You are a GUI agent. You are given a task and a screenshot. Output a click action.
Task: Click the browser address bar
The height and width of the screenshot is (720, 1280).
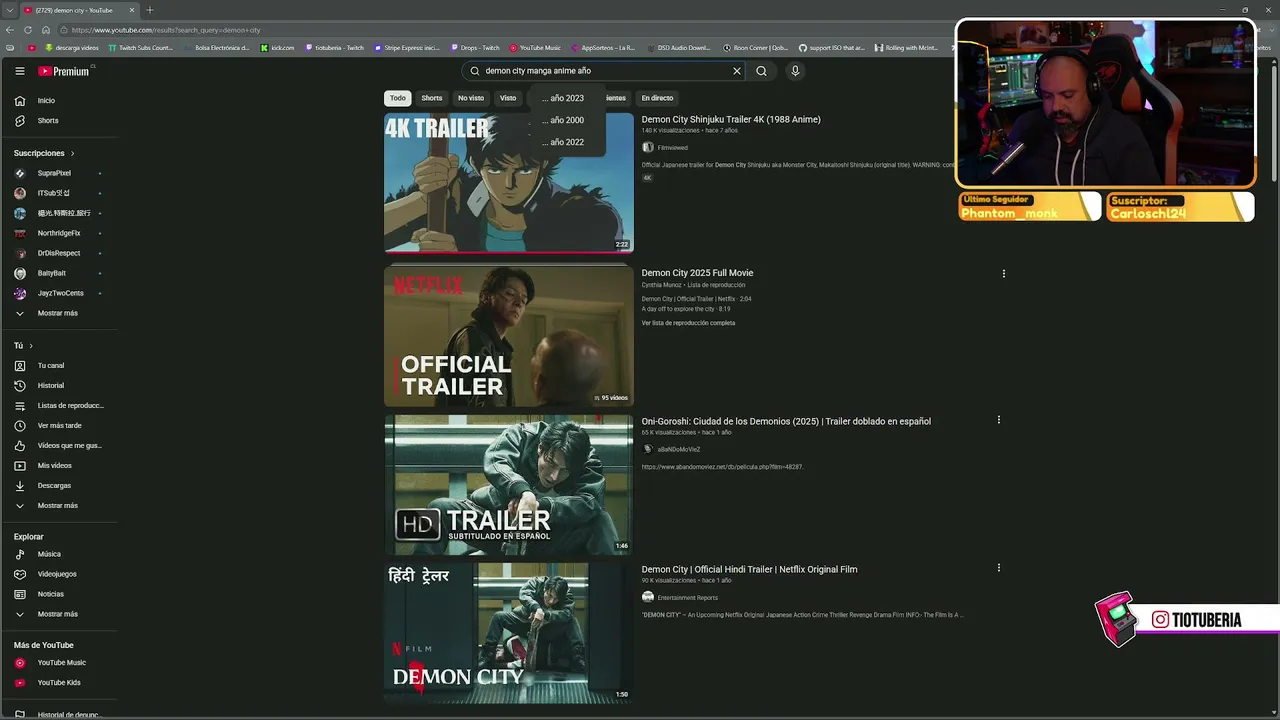500,30
